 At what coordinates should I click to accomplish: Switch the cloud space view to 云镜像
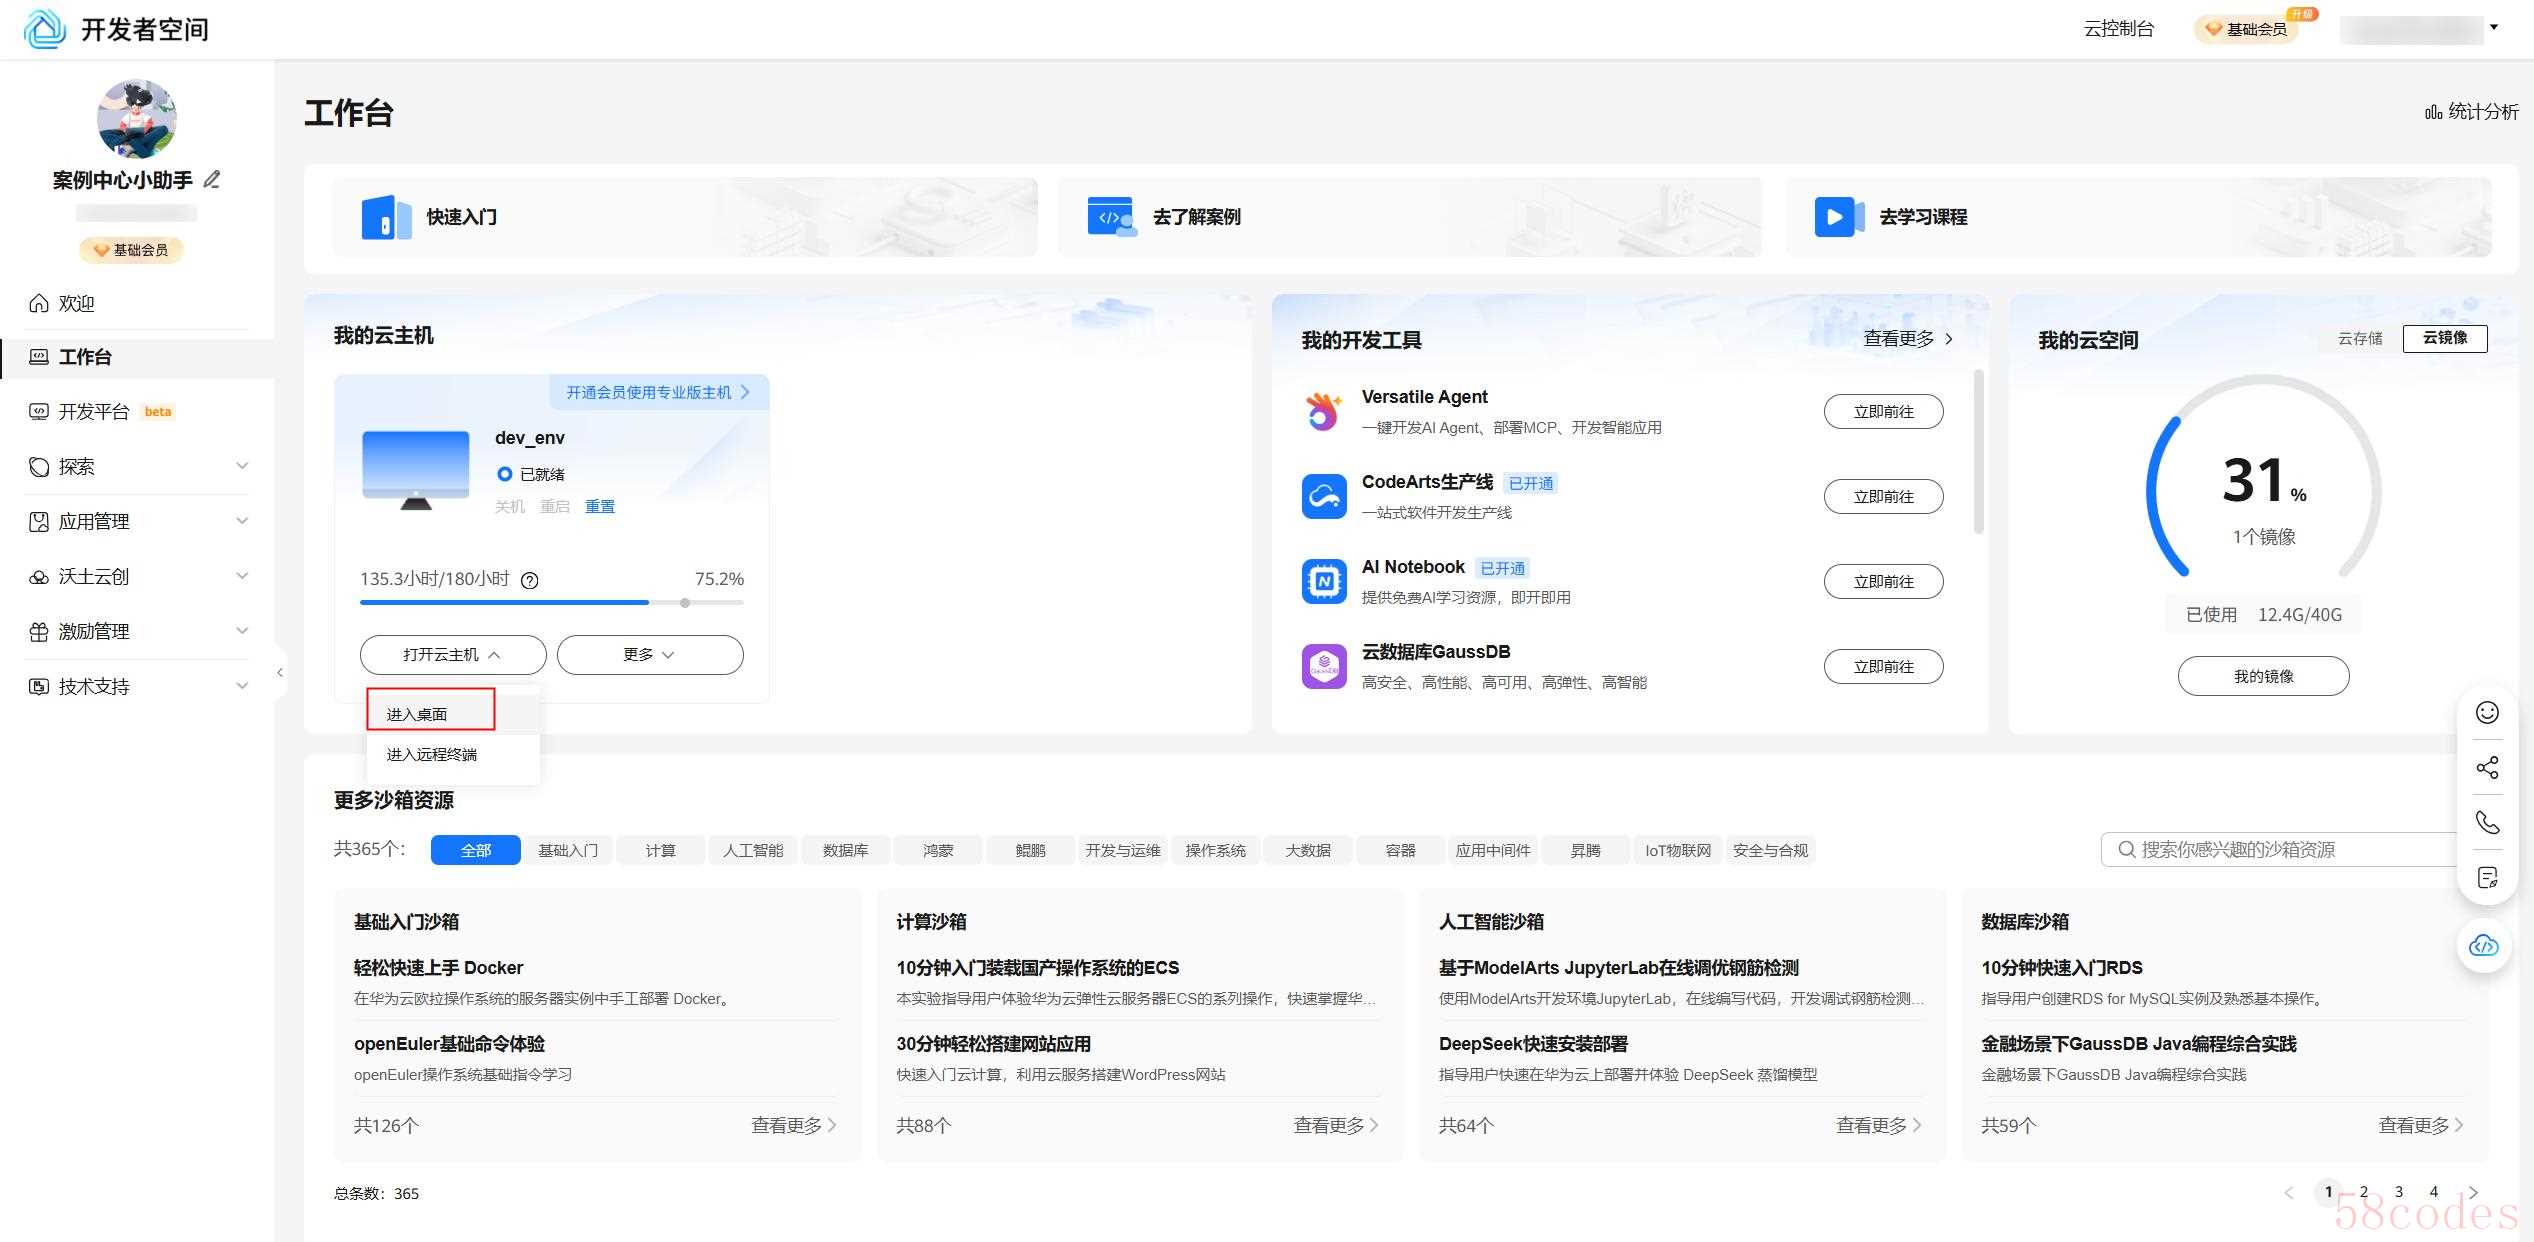point(2444,338)
